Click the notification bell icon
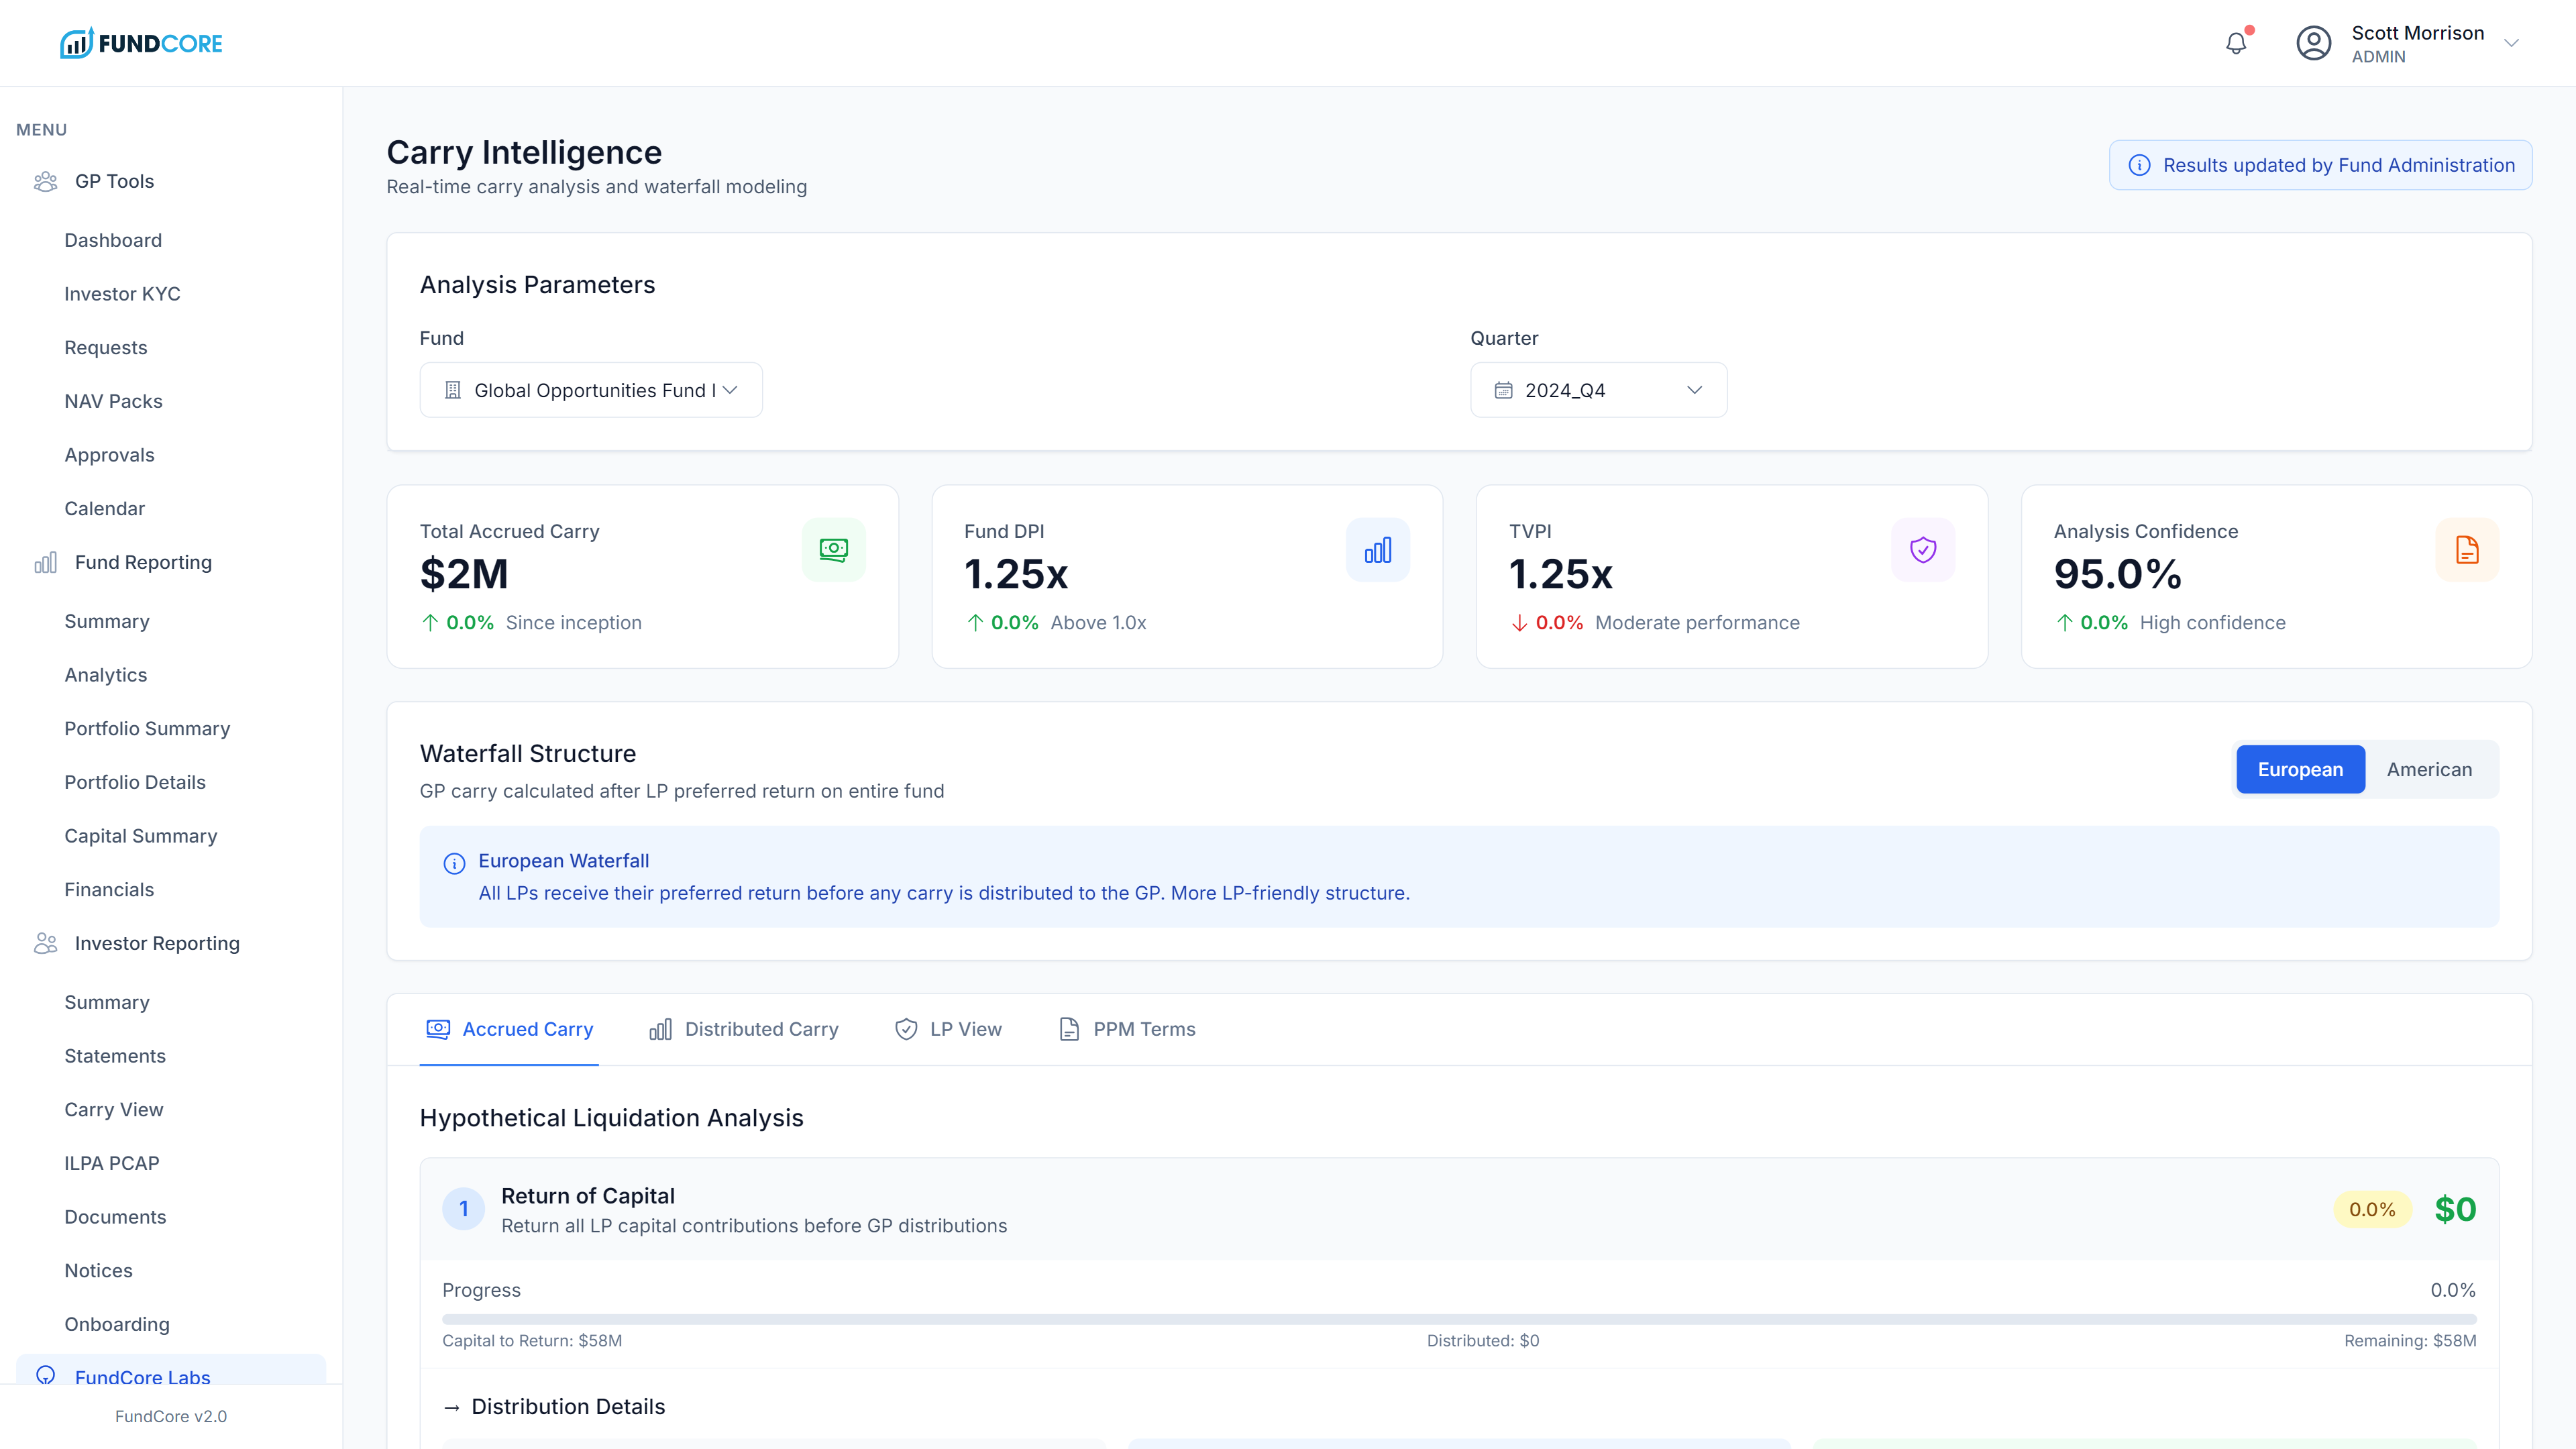 pyautogui.click(x=2236, y=43)
